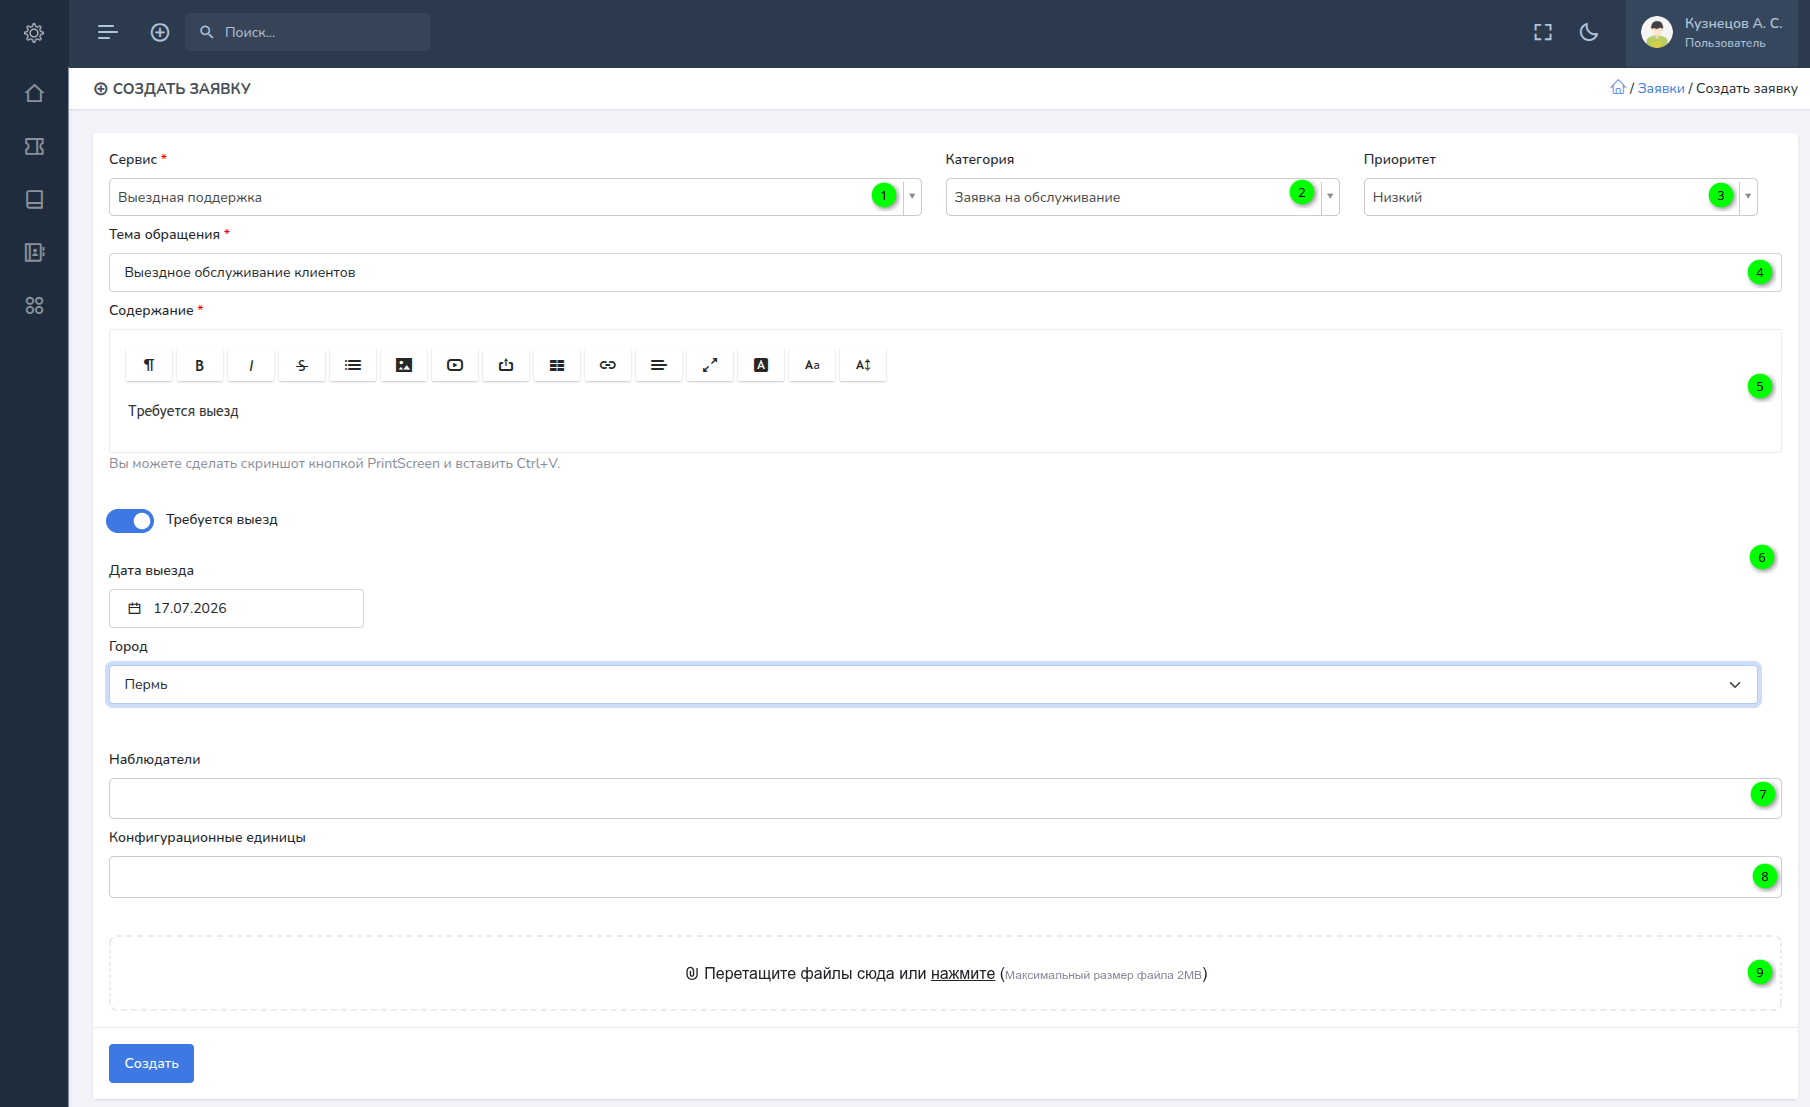The image size is (1810, 1107).
Task: Open the Сервис dropdown
Action: (x=515, y=197)
